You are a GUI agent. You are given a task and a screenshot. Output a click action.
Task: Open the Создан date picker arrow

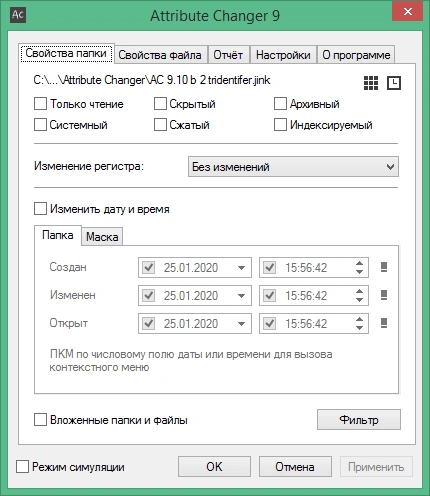241,268
